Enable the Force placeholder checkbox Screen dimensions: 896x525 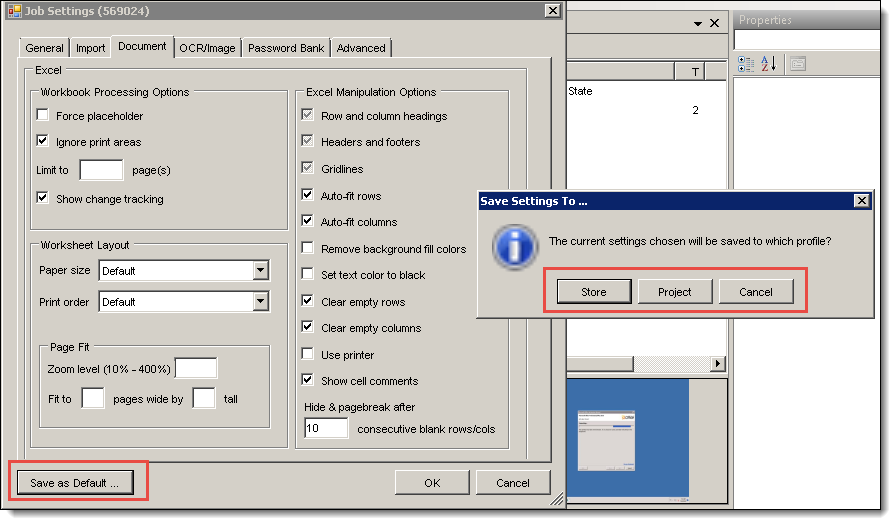click(x=43, y=116)
